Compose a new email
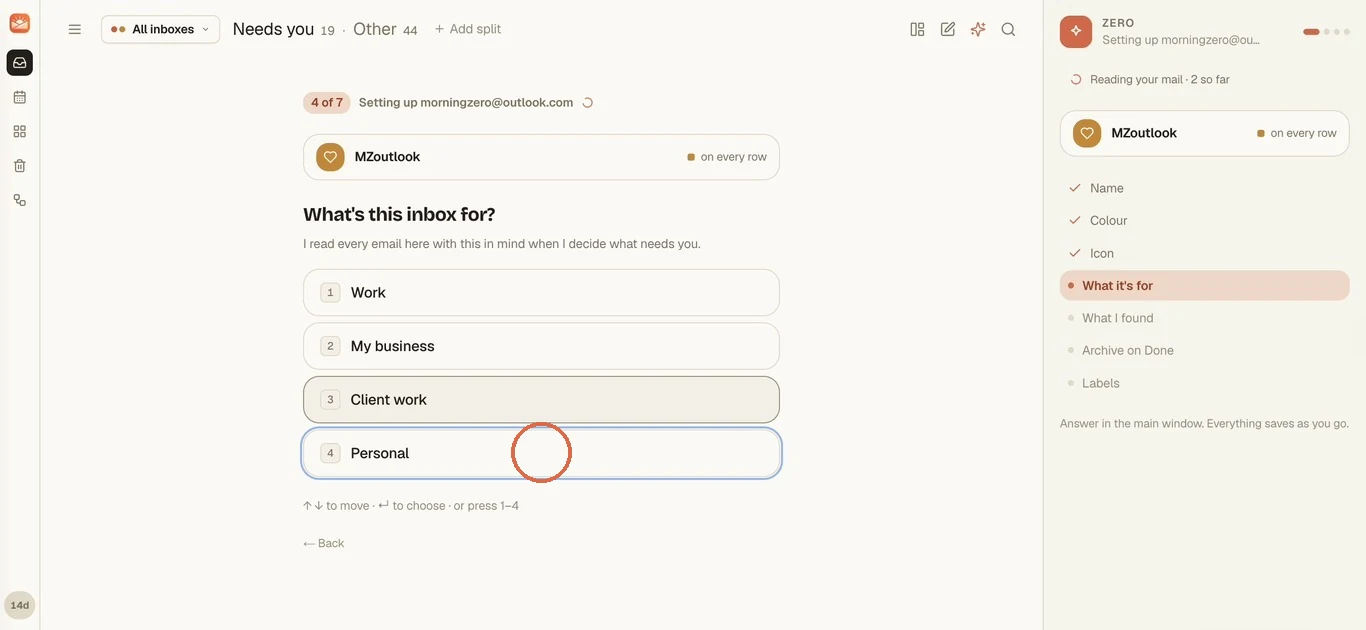This screenshot has height=630, width=1366. (x=948, y=29)
